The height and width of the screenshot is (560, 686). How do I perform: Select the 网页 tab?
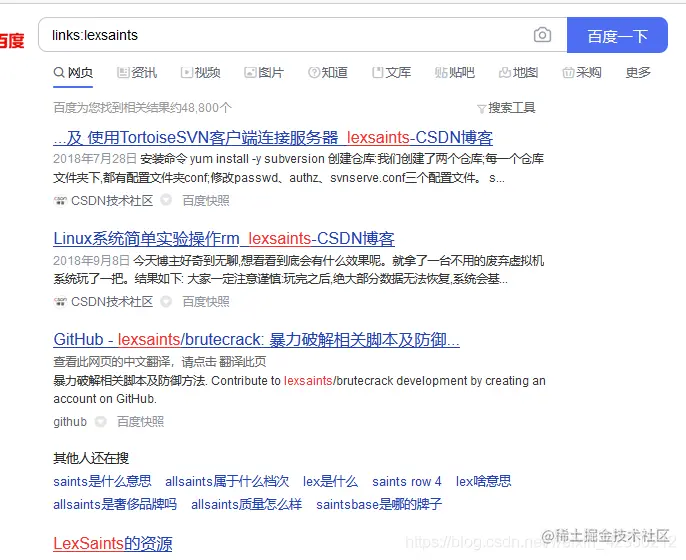73,72
